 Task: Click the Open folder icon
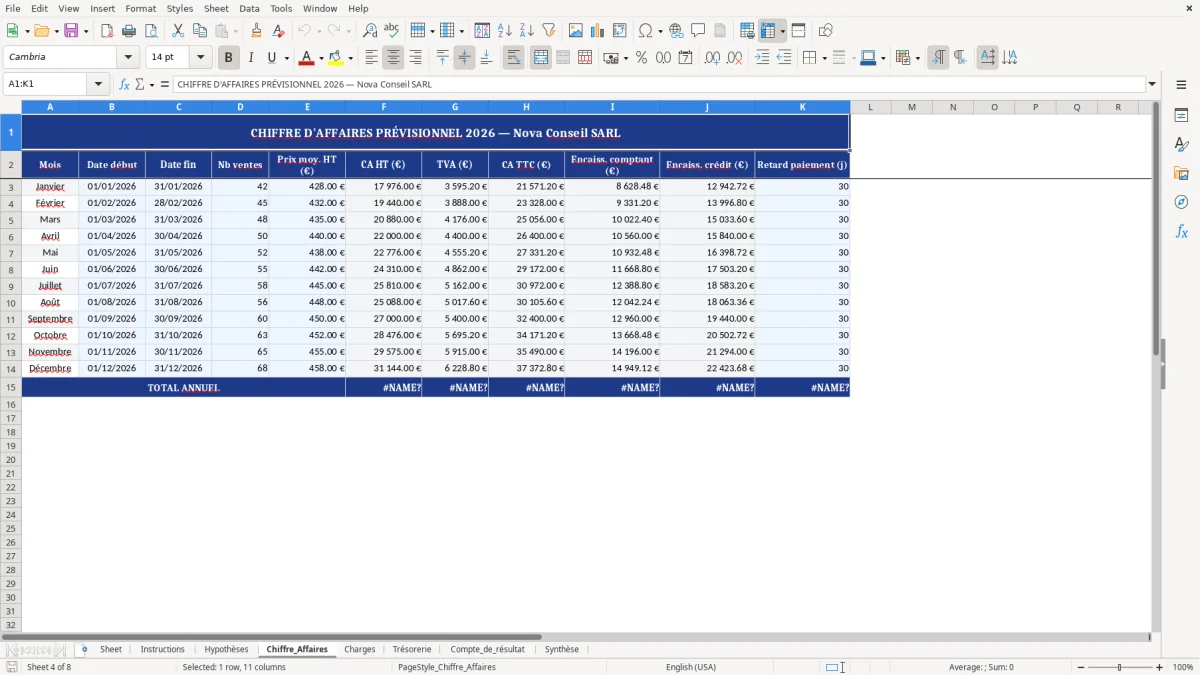(41, 31)
